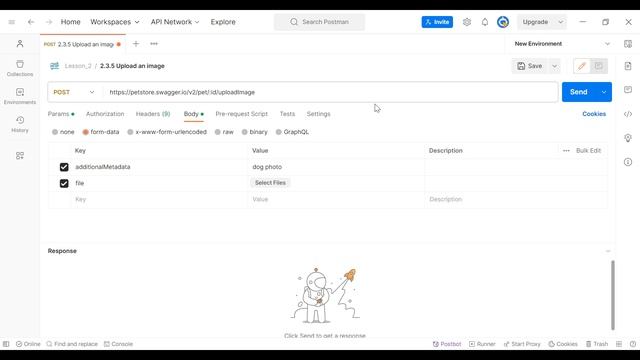Switch to the Authorization tab

pos(105,114)
